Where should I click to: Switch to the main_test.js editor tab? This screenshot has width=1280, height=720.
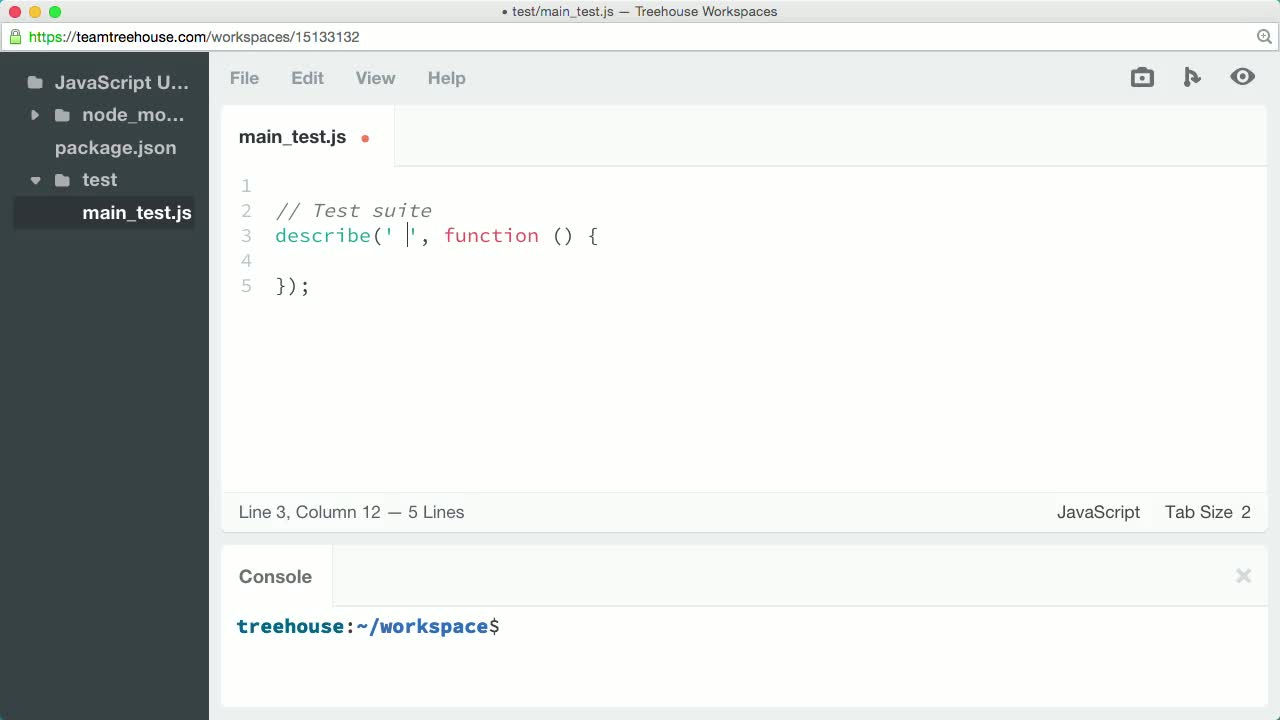[x=292, y=136]
